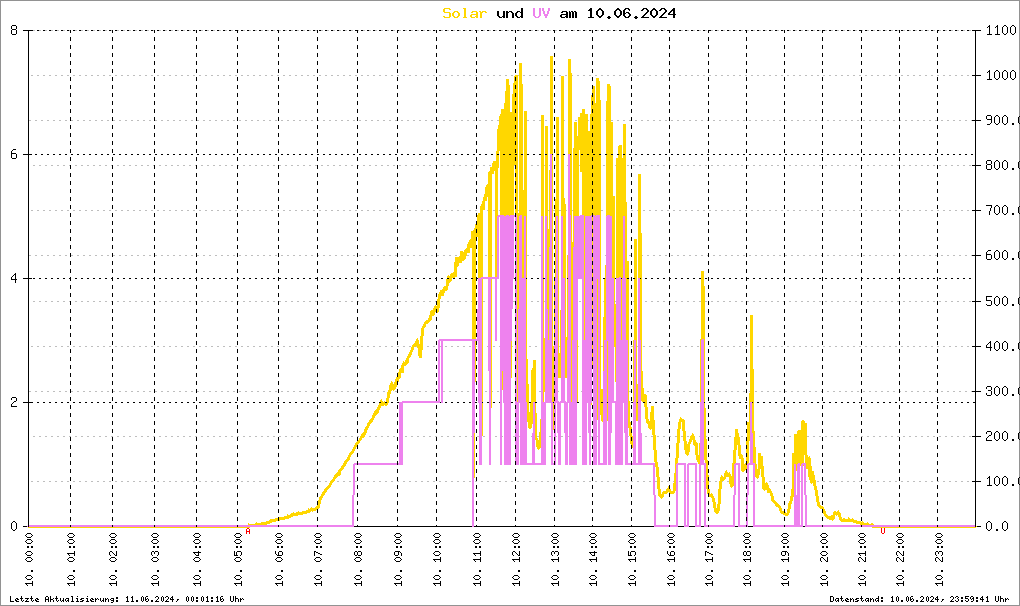Click the 'Datenstand' timestamp text
Screen dimensions: 1020x606
click(919, 599)
